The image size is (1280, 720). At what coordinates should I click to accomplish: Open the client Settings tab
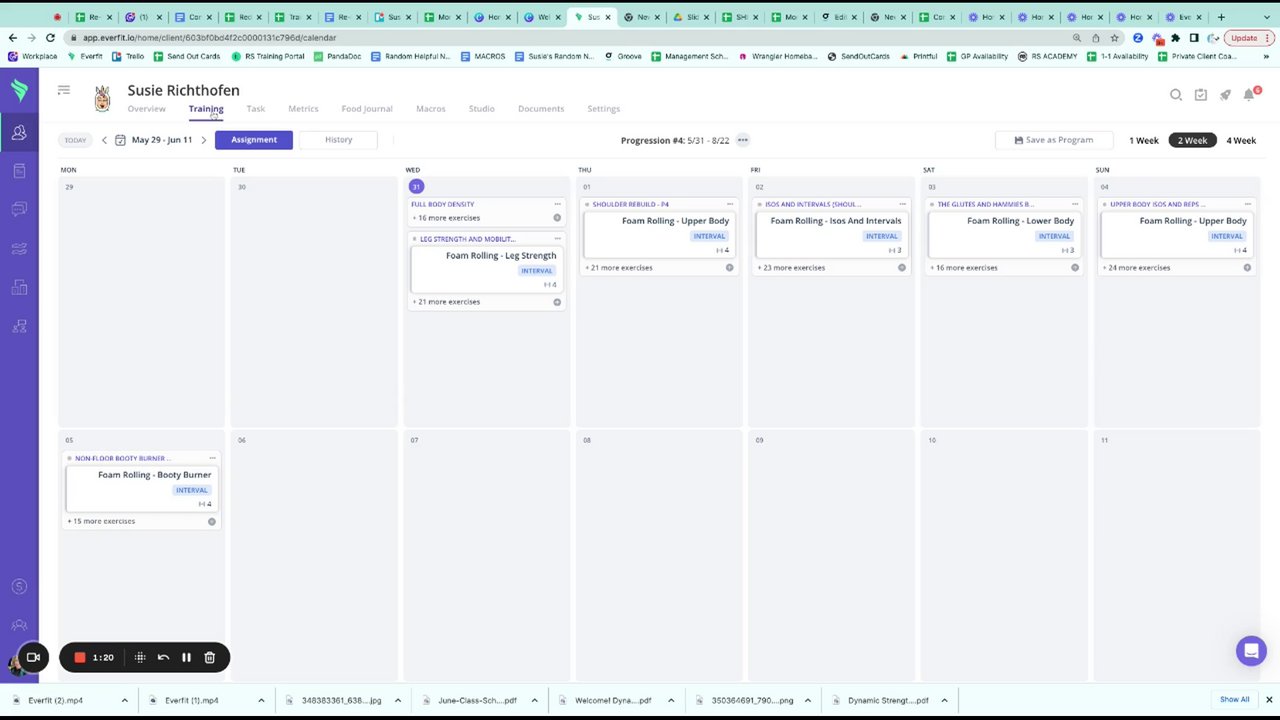pyautogui.click(x=603, y=109)
